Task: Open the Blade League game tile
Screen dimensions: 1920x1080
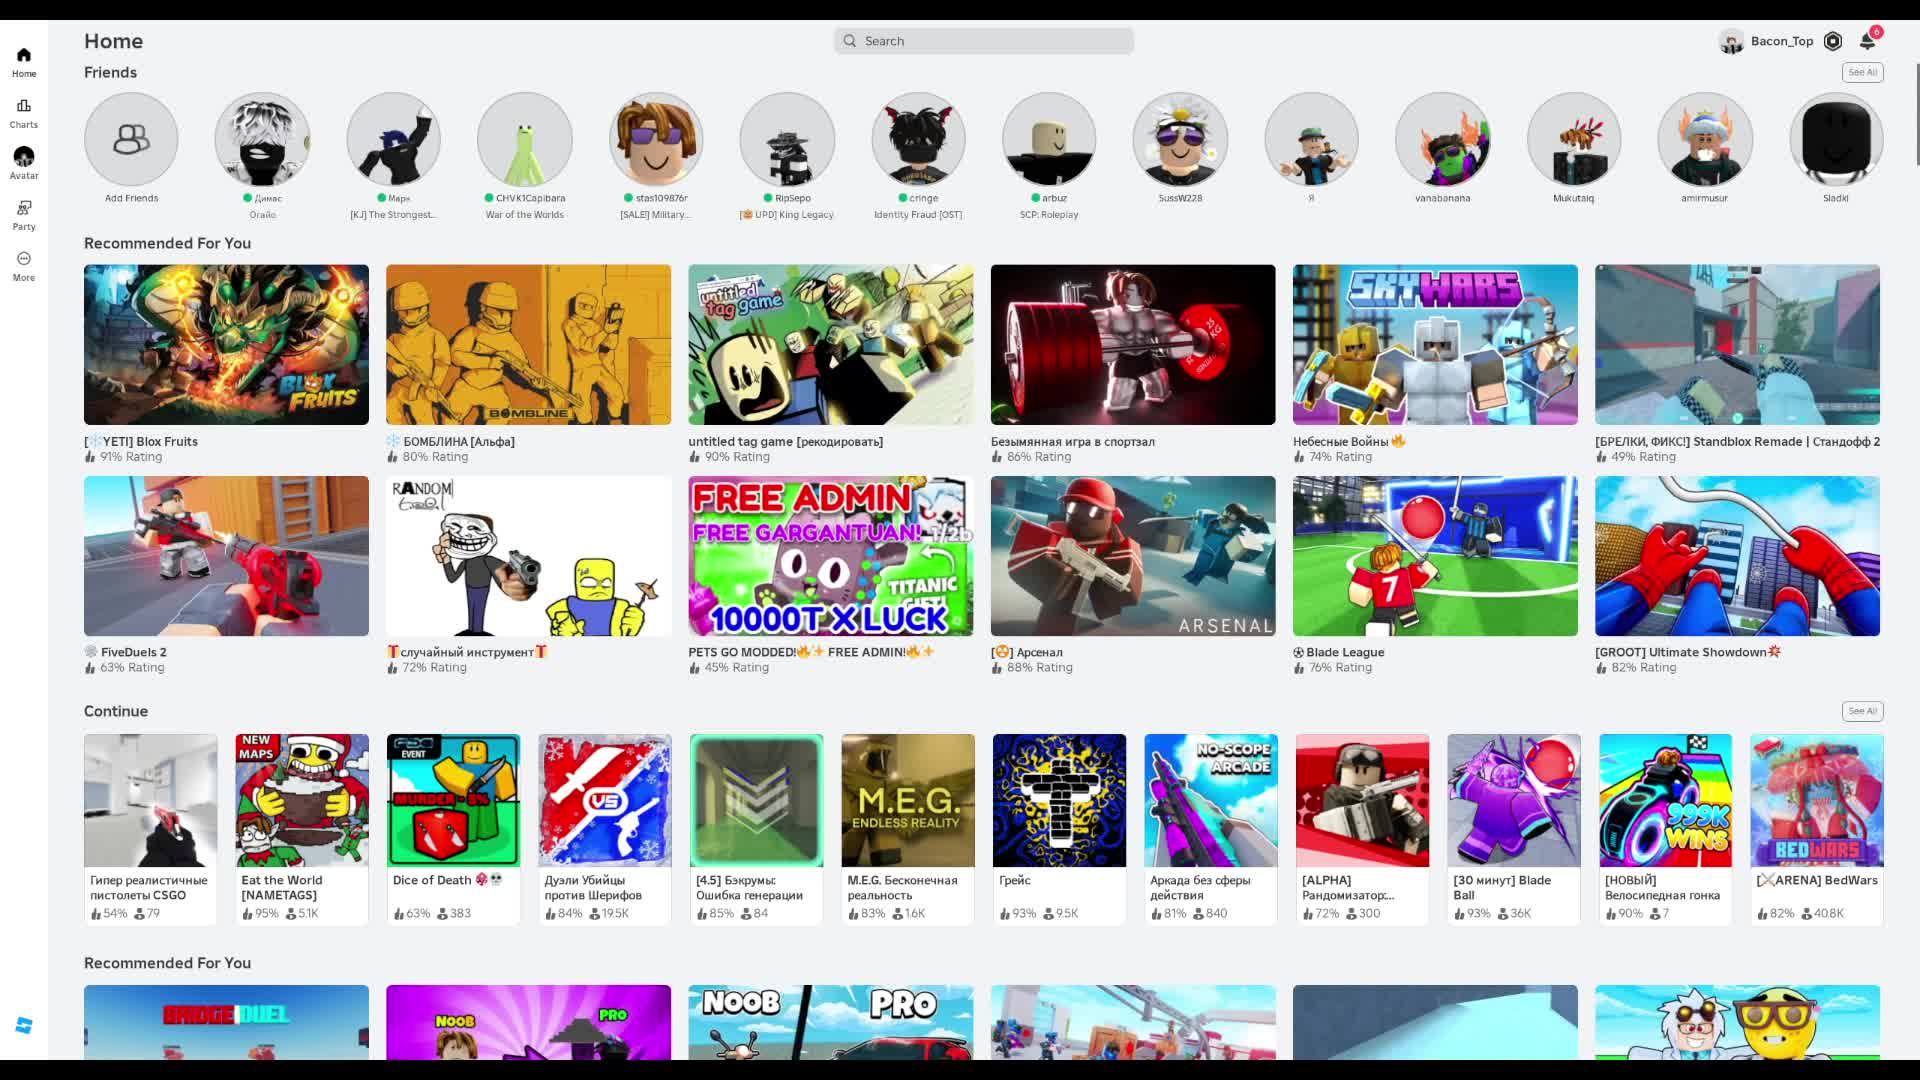Action: click(x=1435, y=556)
